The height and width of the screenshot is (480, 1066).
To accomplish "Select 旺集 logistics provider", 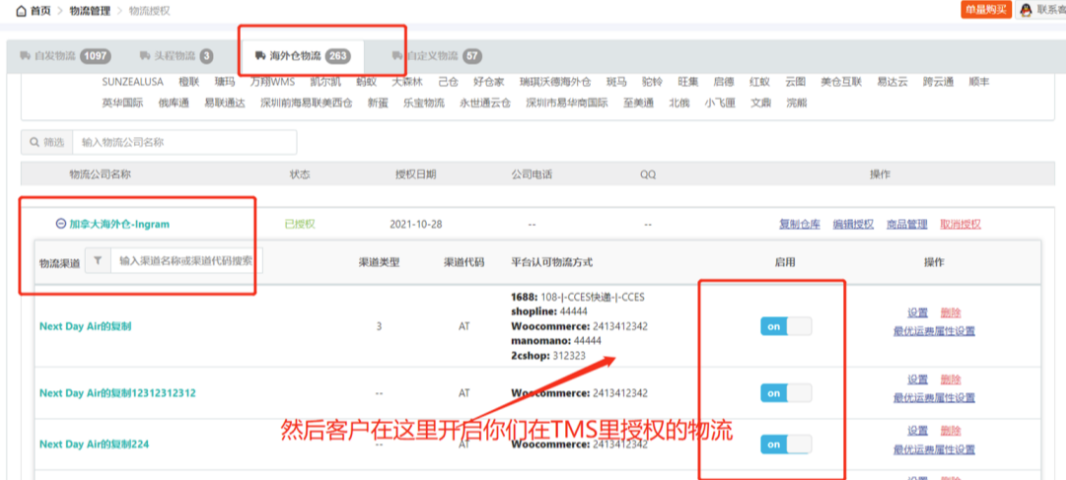I will (x=688, y=82).
